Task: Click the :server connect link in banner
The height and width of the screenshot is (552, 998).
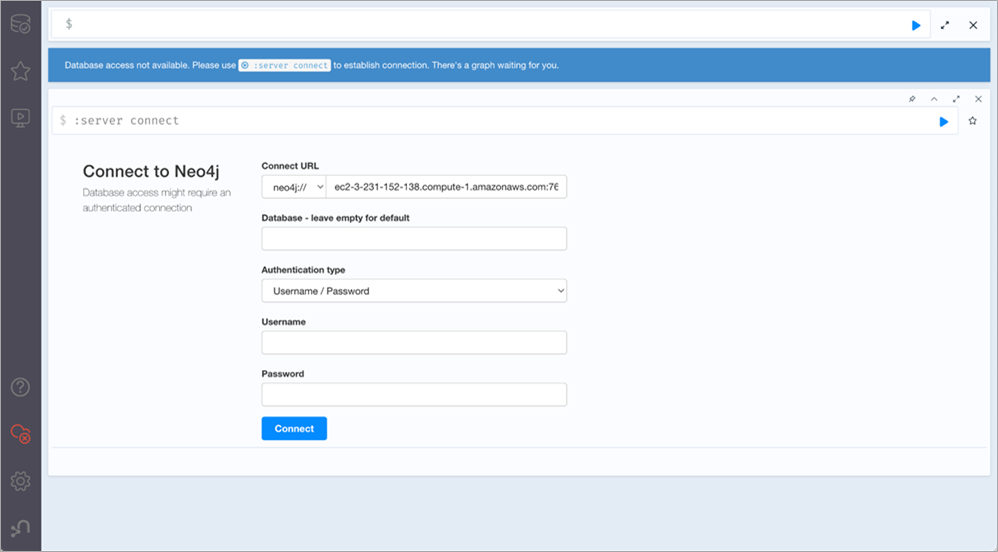Action: (x=285, y=65)
